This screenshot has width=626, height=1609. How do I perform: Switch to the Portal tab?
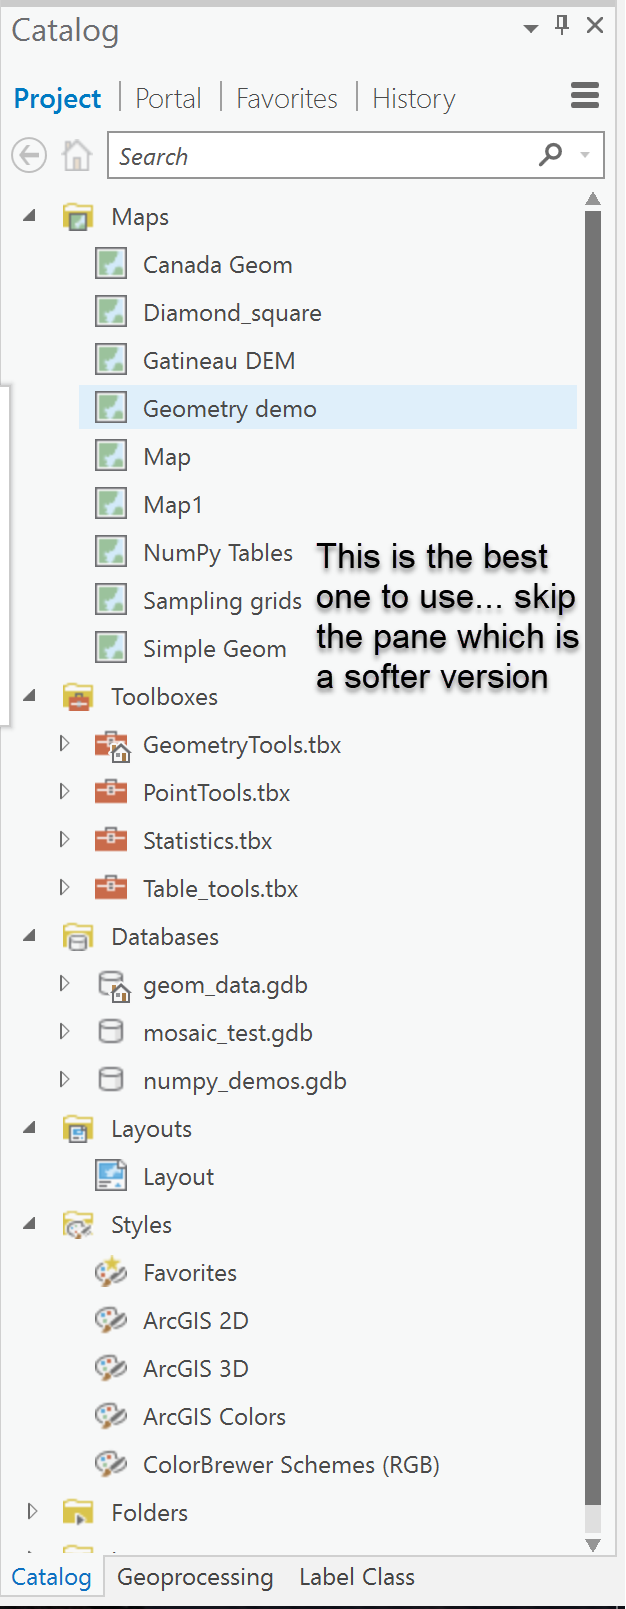click(x=168, y=98)
